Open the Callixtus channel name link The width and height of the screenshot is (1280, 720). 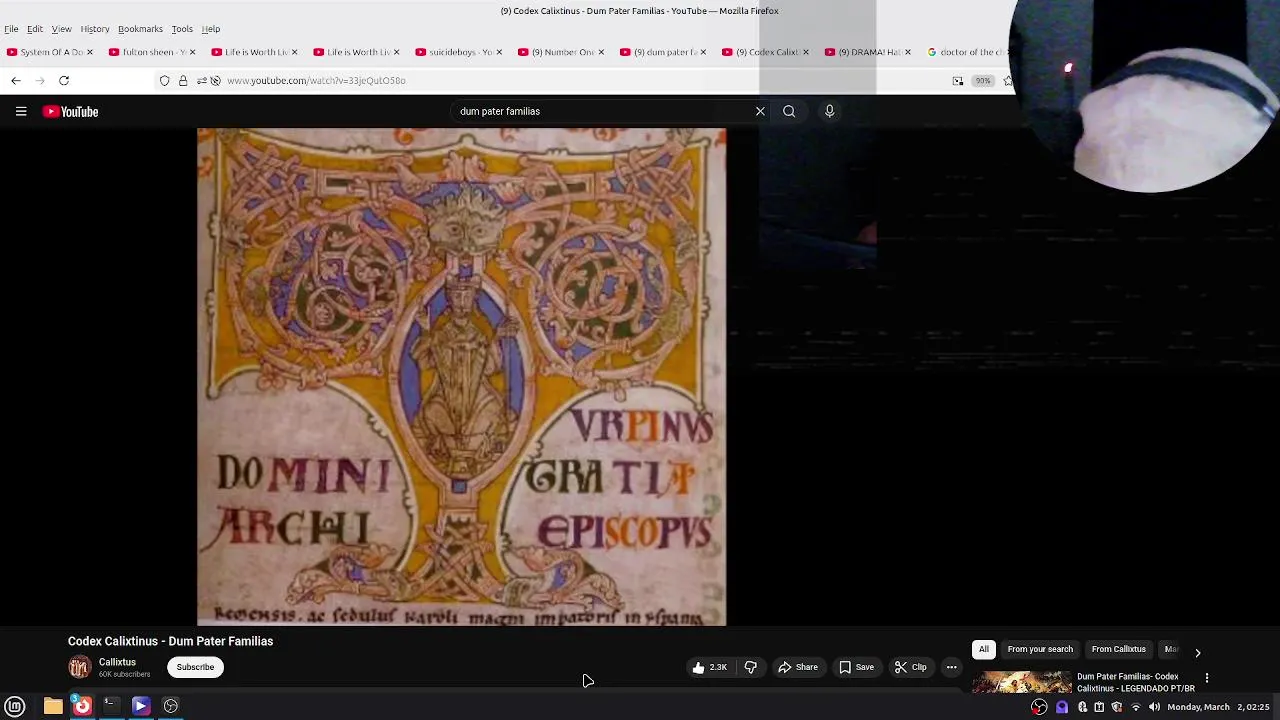[117, 662]
